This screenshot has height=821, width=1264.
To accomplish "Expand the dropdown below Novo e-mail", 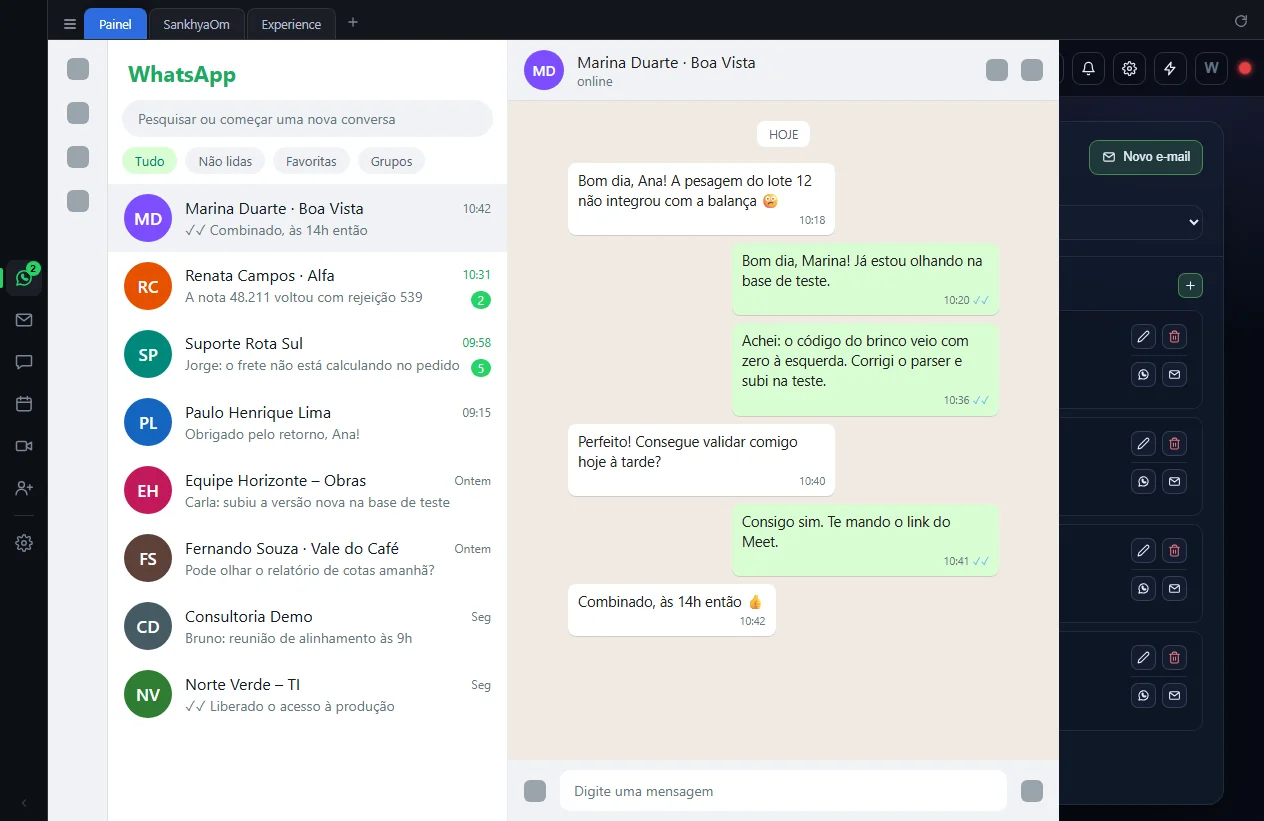I will coord(1132,222).
